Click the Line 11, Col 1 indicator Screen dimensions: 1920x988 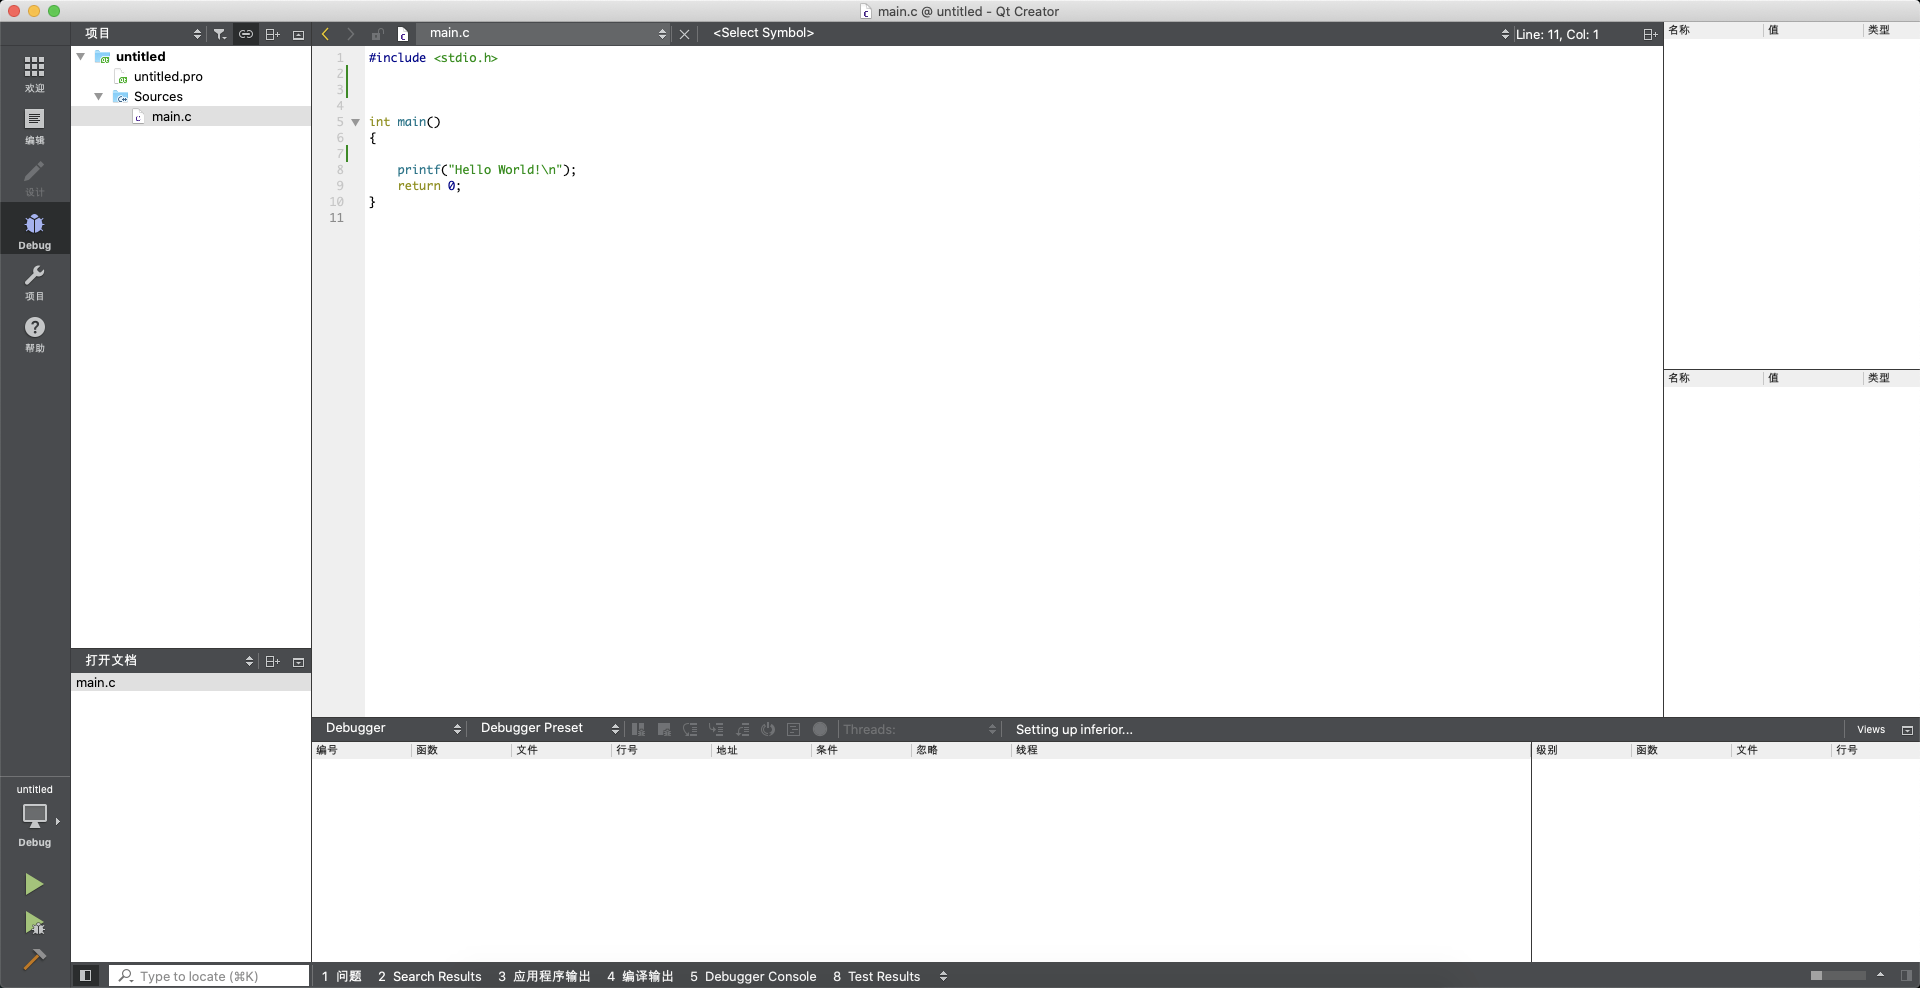pos(1557,34)
